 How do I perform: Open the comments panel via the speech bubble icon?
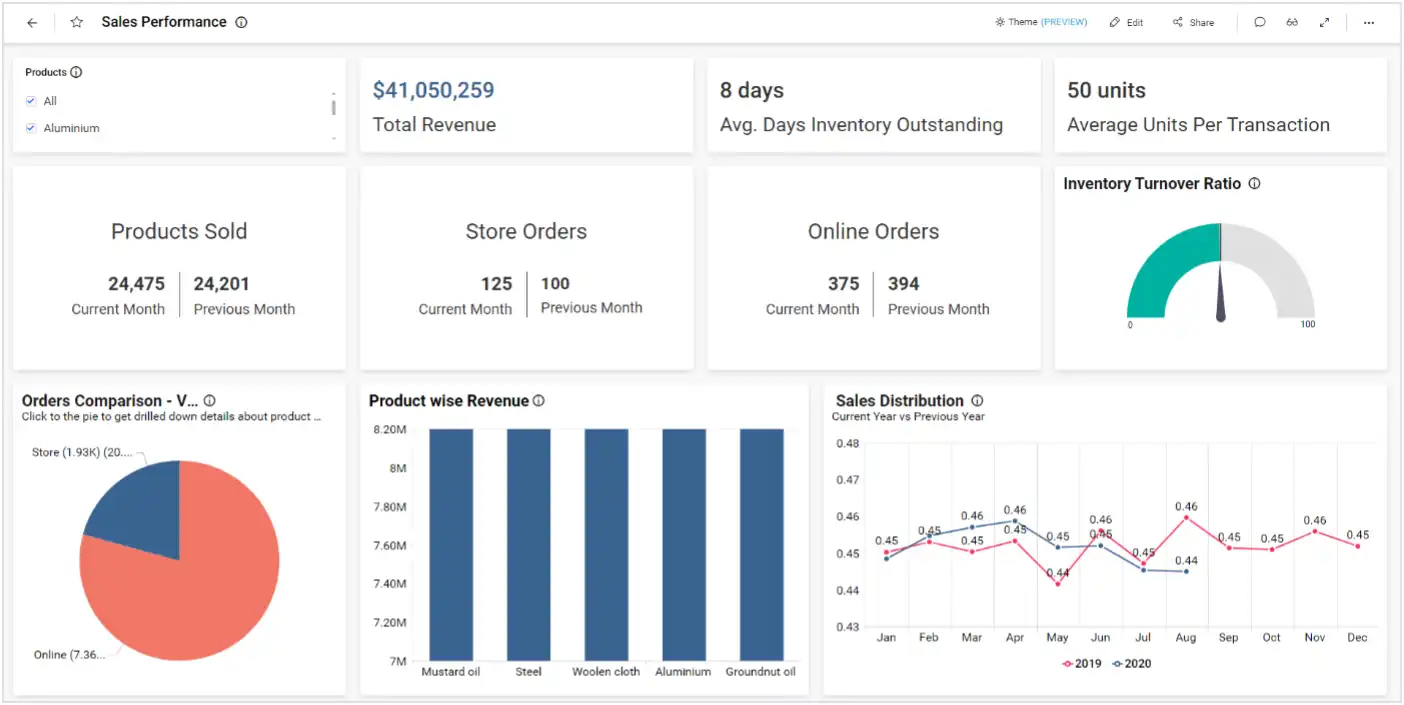1259,21
